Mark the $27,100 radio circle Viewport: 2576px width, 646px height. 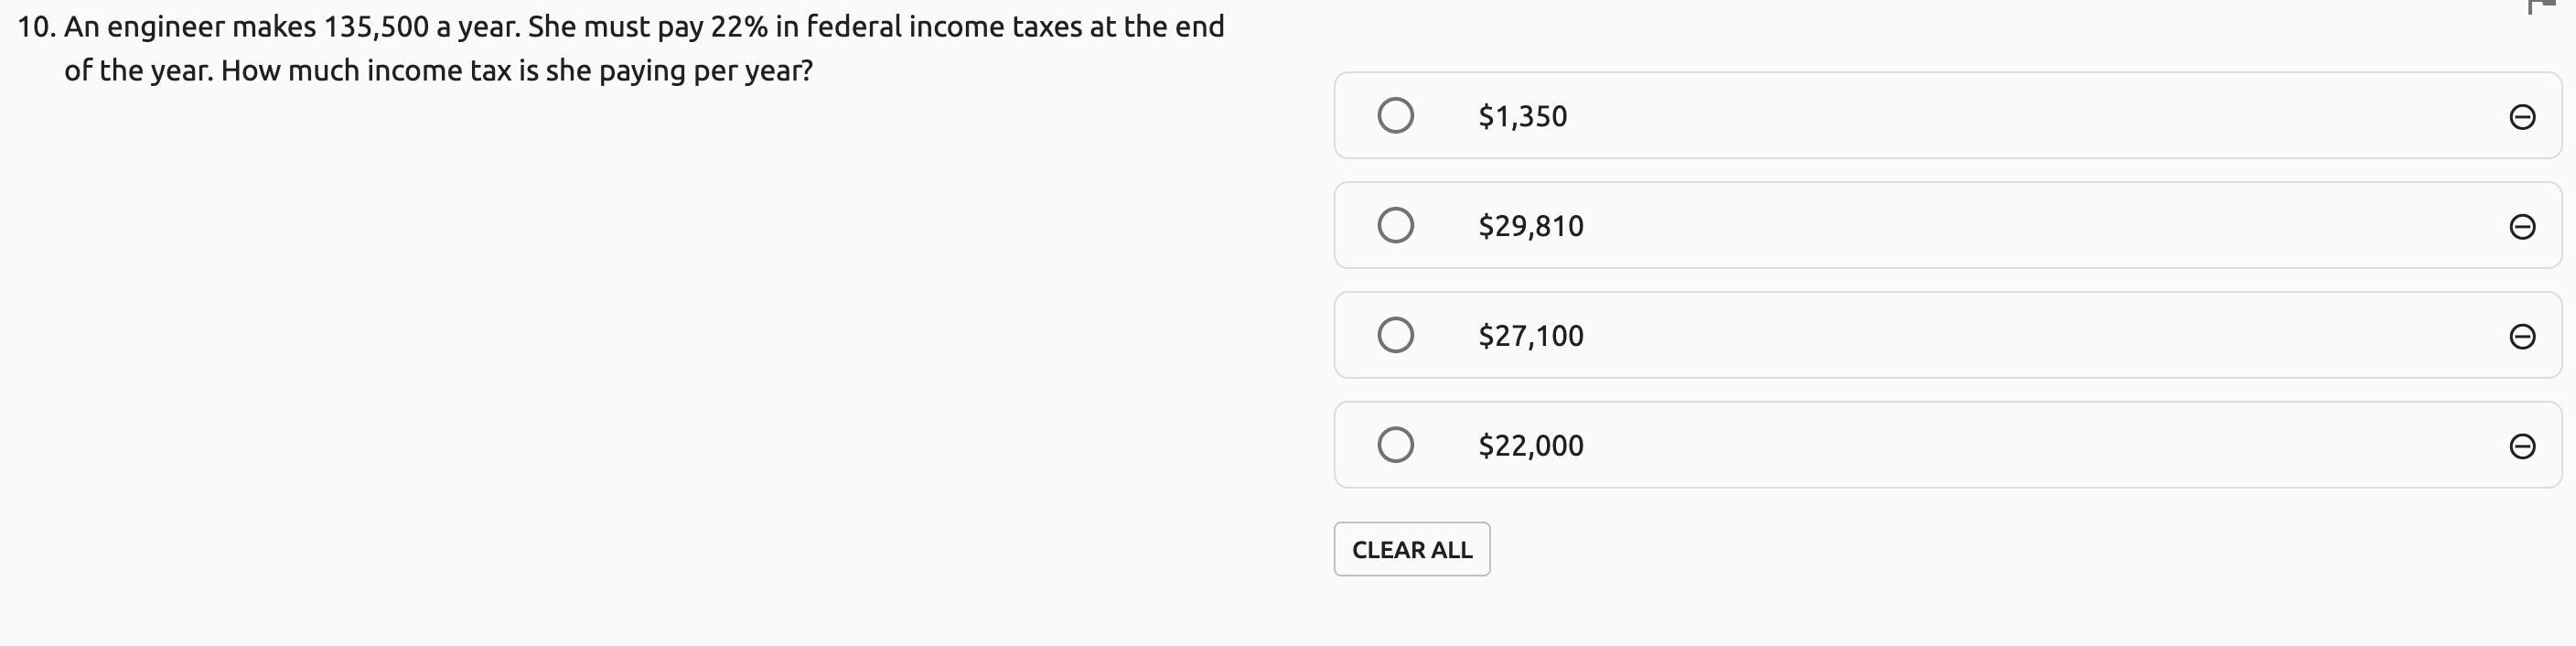coord(1395,335)
